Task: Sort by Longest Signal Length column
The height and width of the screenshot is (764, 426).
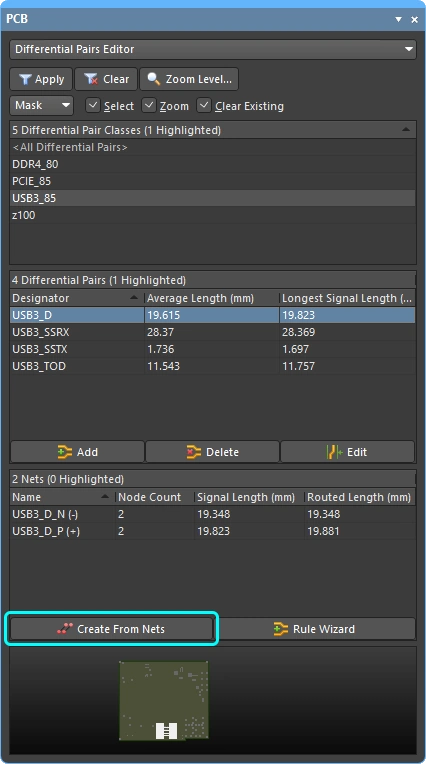Action: [347, 298]
